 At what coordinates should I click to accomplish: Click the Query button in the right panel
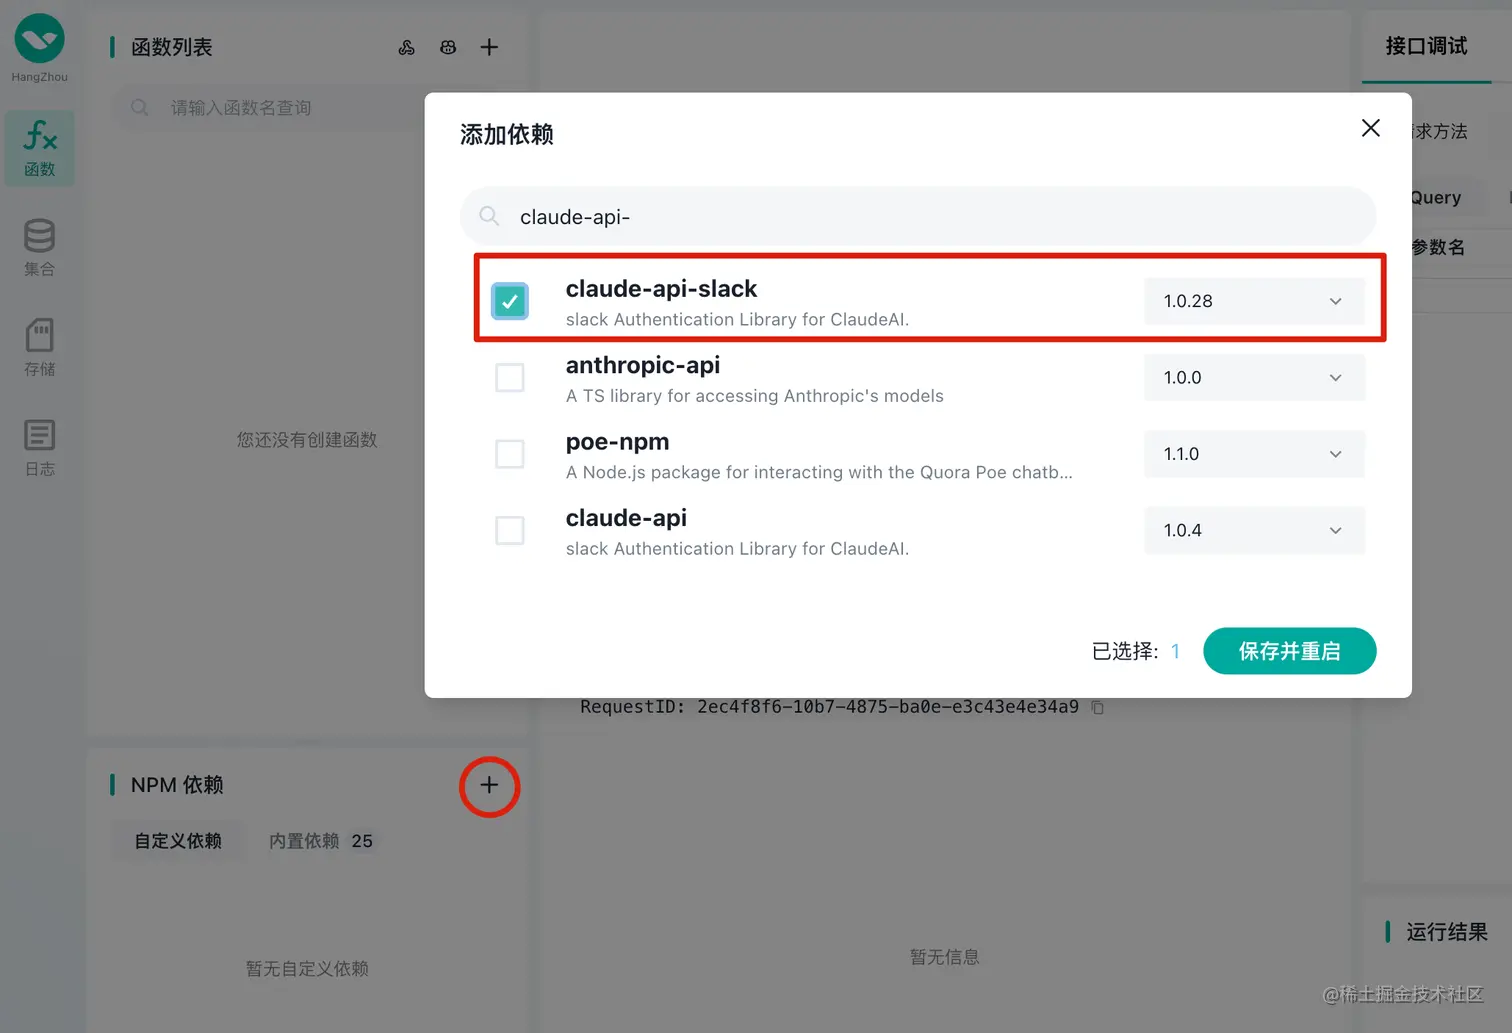click(1435, 196)
